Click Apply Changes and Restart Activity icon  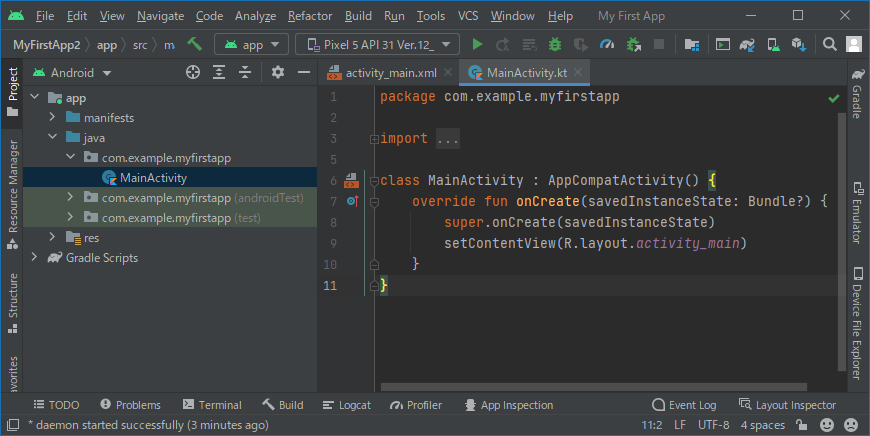tap(503, 44)
